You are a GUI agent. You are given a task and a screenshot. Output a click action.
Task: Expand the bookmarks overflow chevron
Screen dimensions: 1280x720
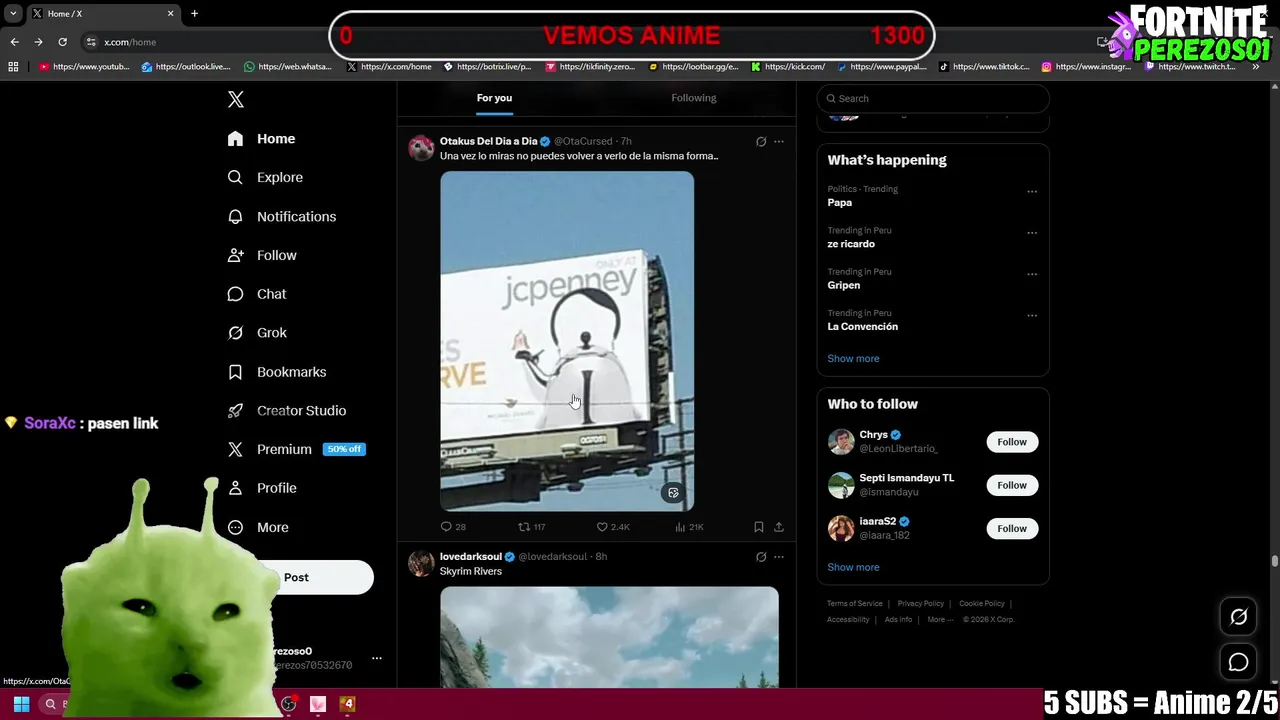[1256, 67]
